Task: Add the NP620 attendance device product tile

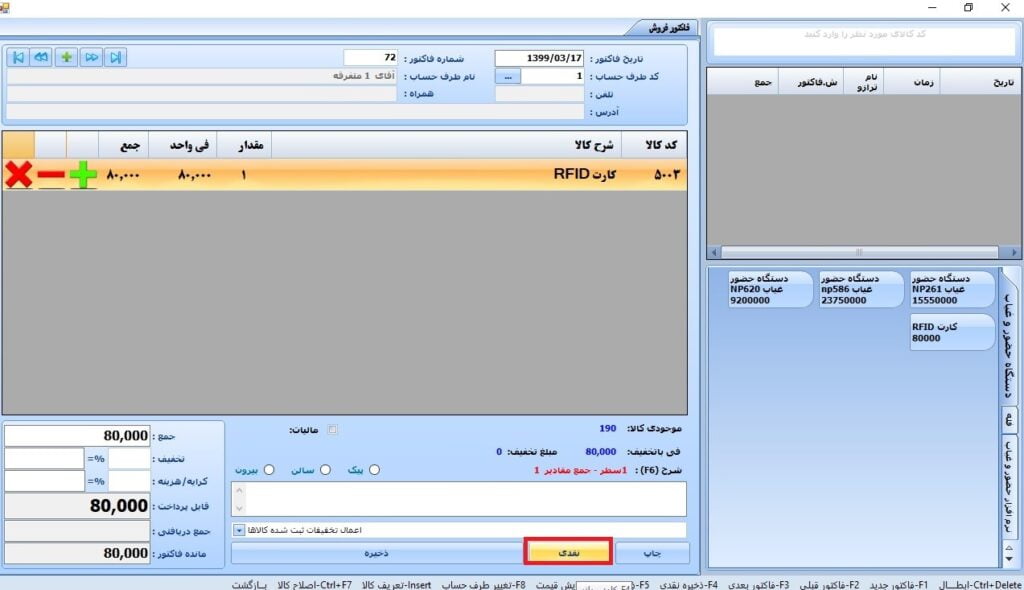Action: (x=770, y=289)
